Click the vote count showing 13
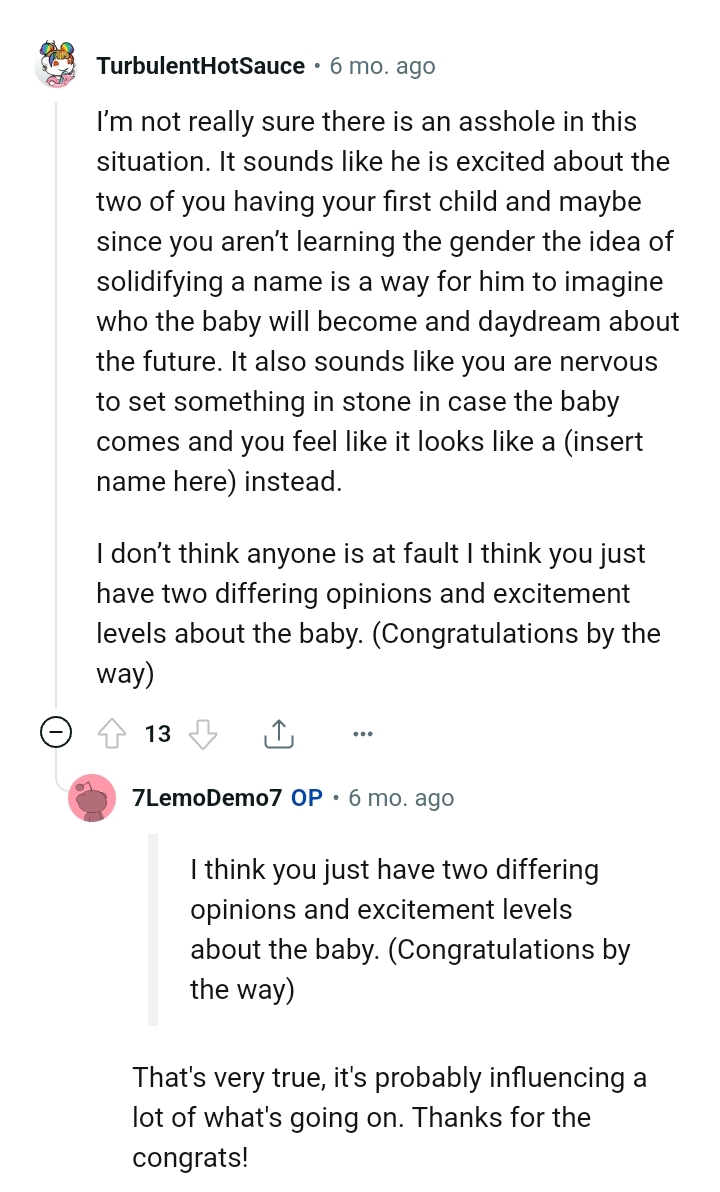The width and height of the screenshot is (720, 1192). tap(157, 733)
